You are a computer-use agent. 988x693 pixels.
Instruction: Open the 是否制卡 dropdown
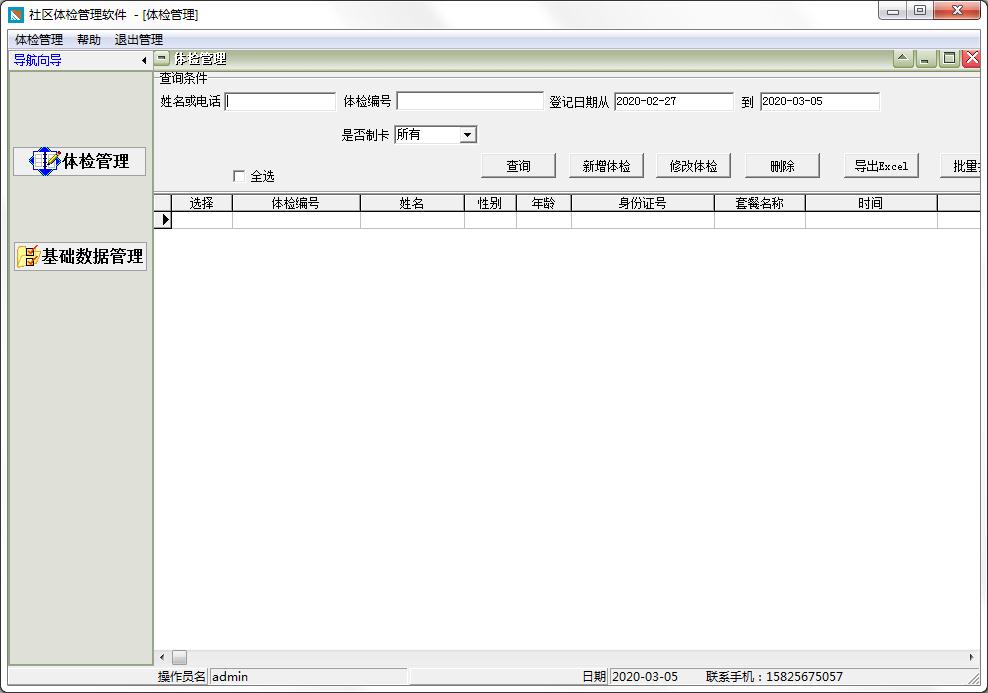coord(468,135)
